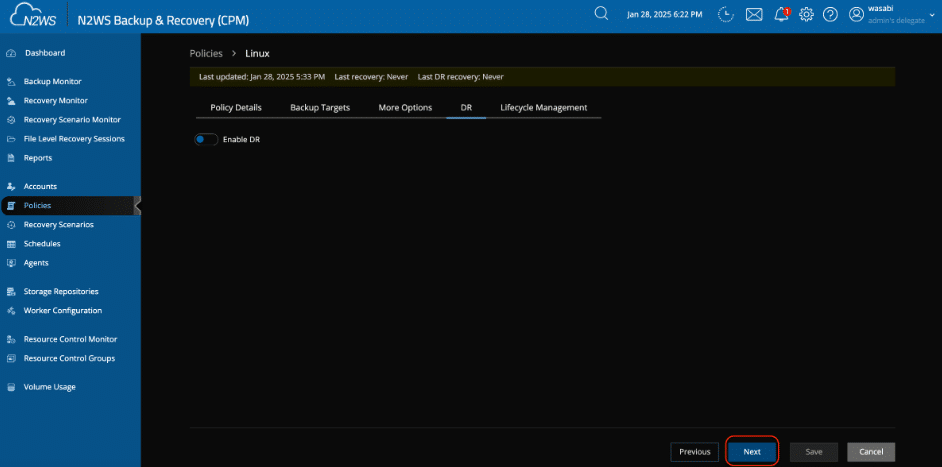Click the Reports document icon
The image size is (942, 467).
[10, 158]
